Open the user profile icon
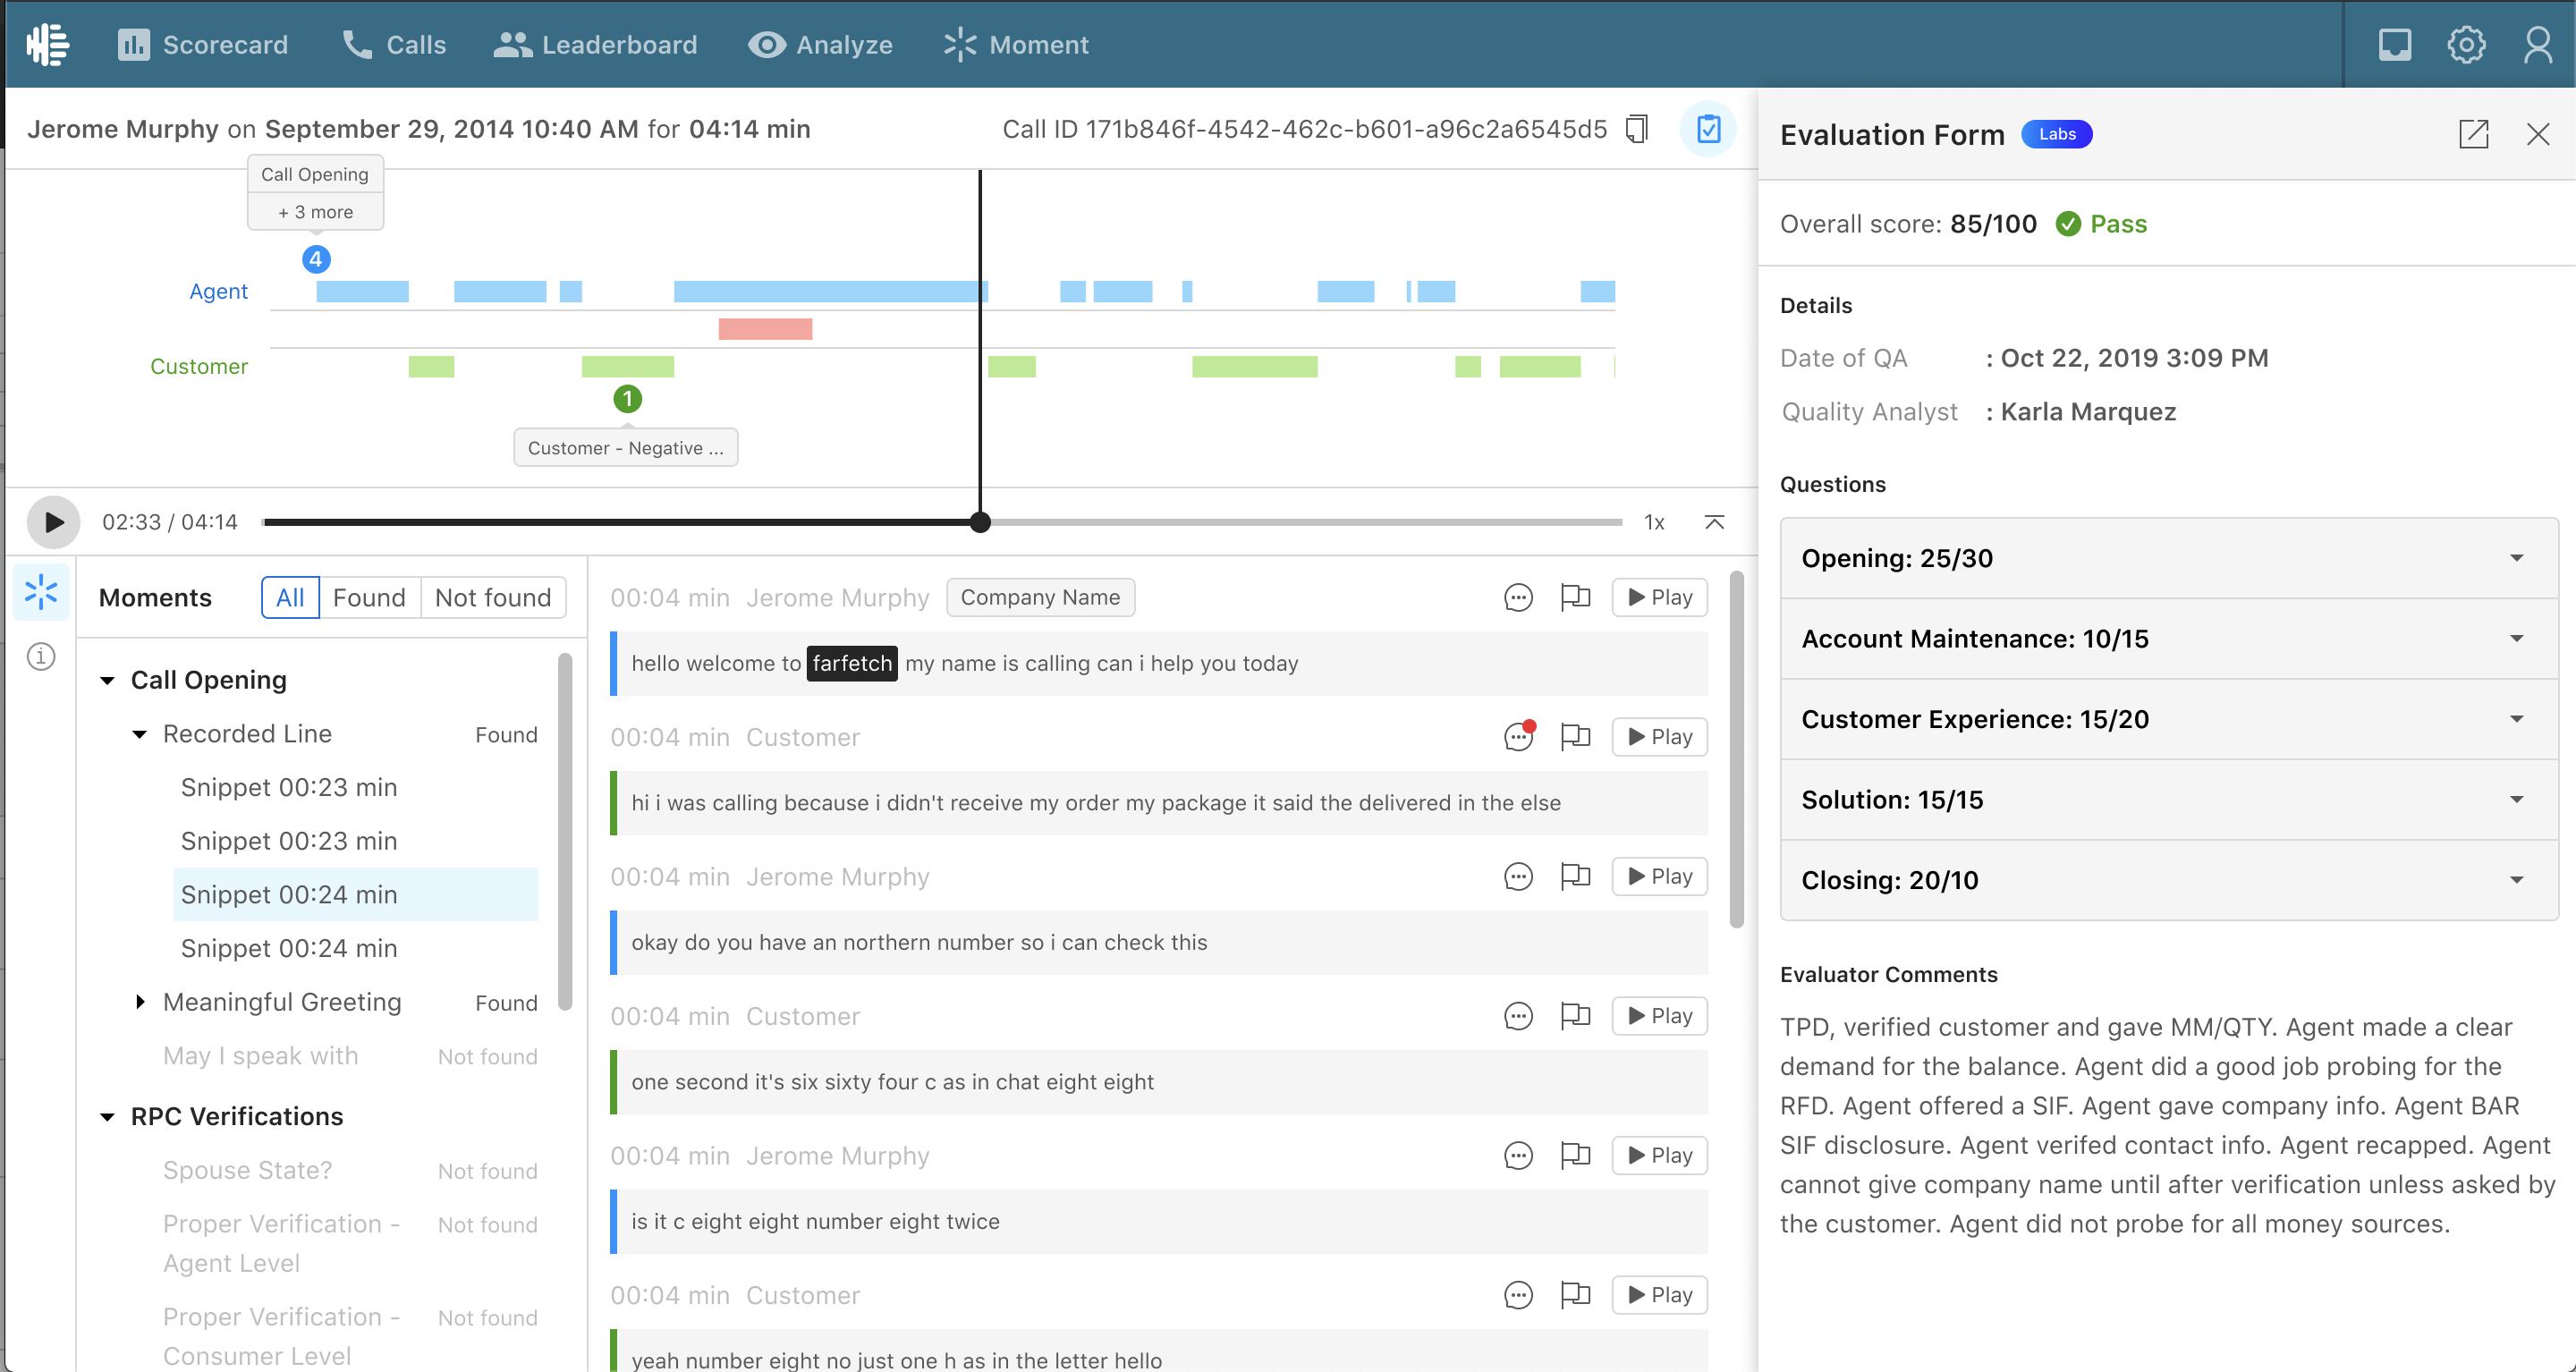 pyautogui.click(x=2537, y=44)
